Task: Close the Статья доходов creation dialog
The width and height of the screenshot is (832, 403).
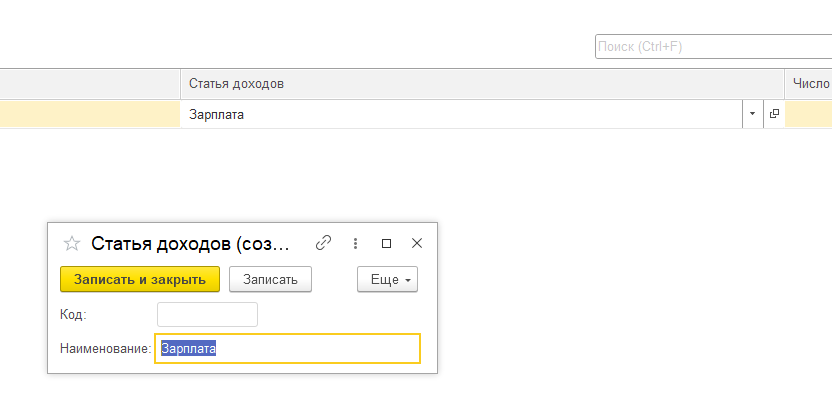Action: coord(417,243)
